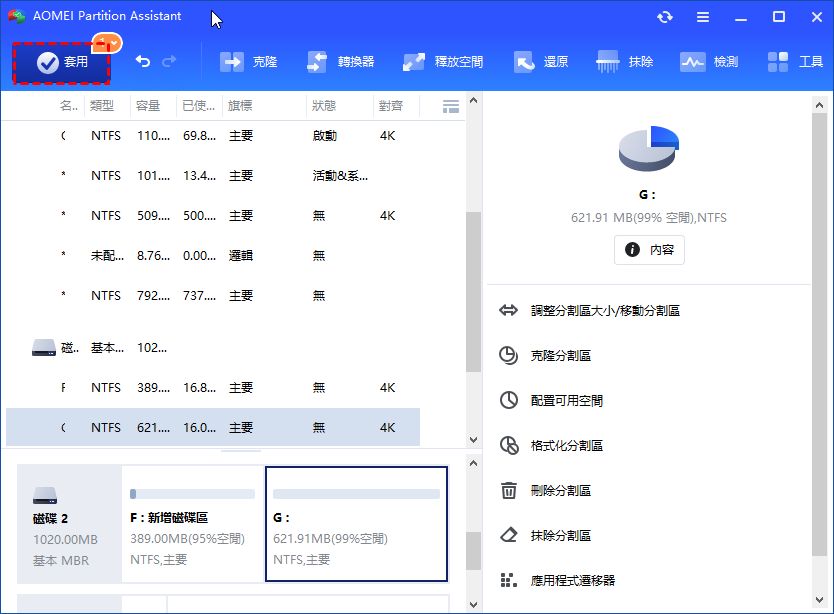
Task: Open the 克隆 clone tool
Action: pos(248,62)
